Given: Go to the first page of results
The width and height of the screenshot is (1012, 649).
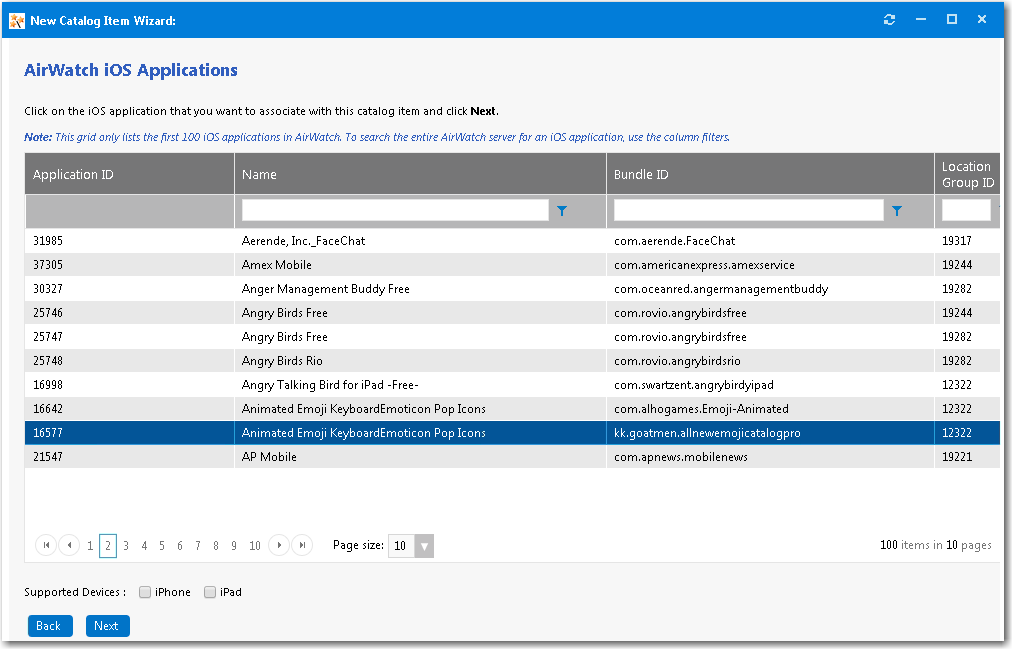Looking at the screenshot, I should tap(46, 545).
